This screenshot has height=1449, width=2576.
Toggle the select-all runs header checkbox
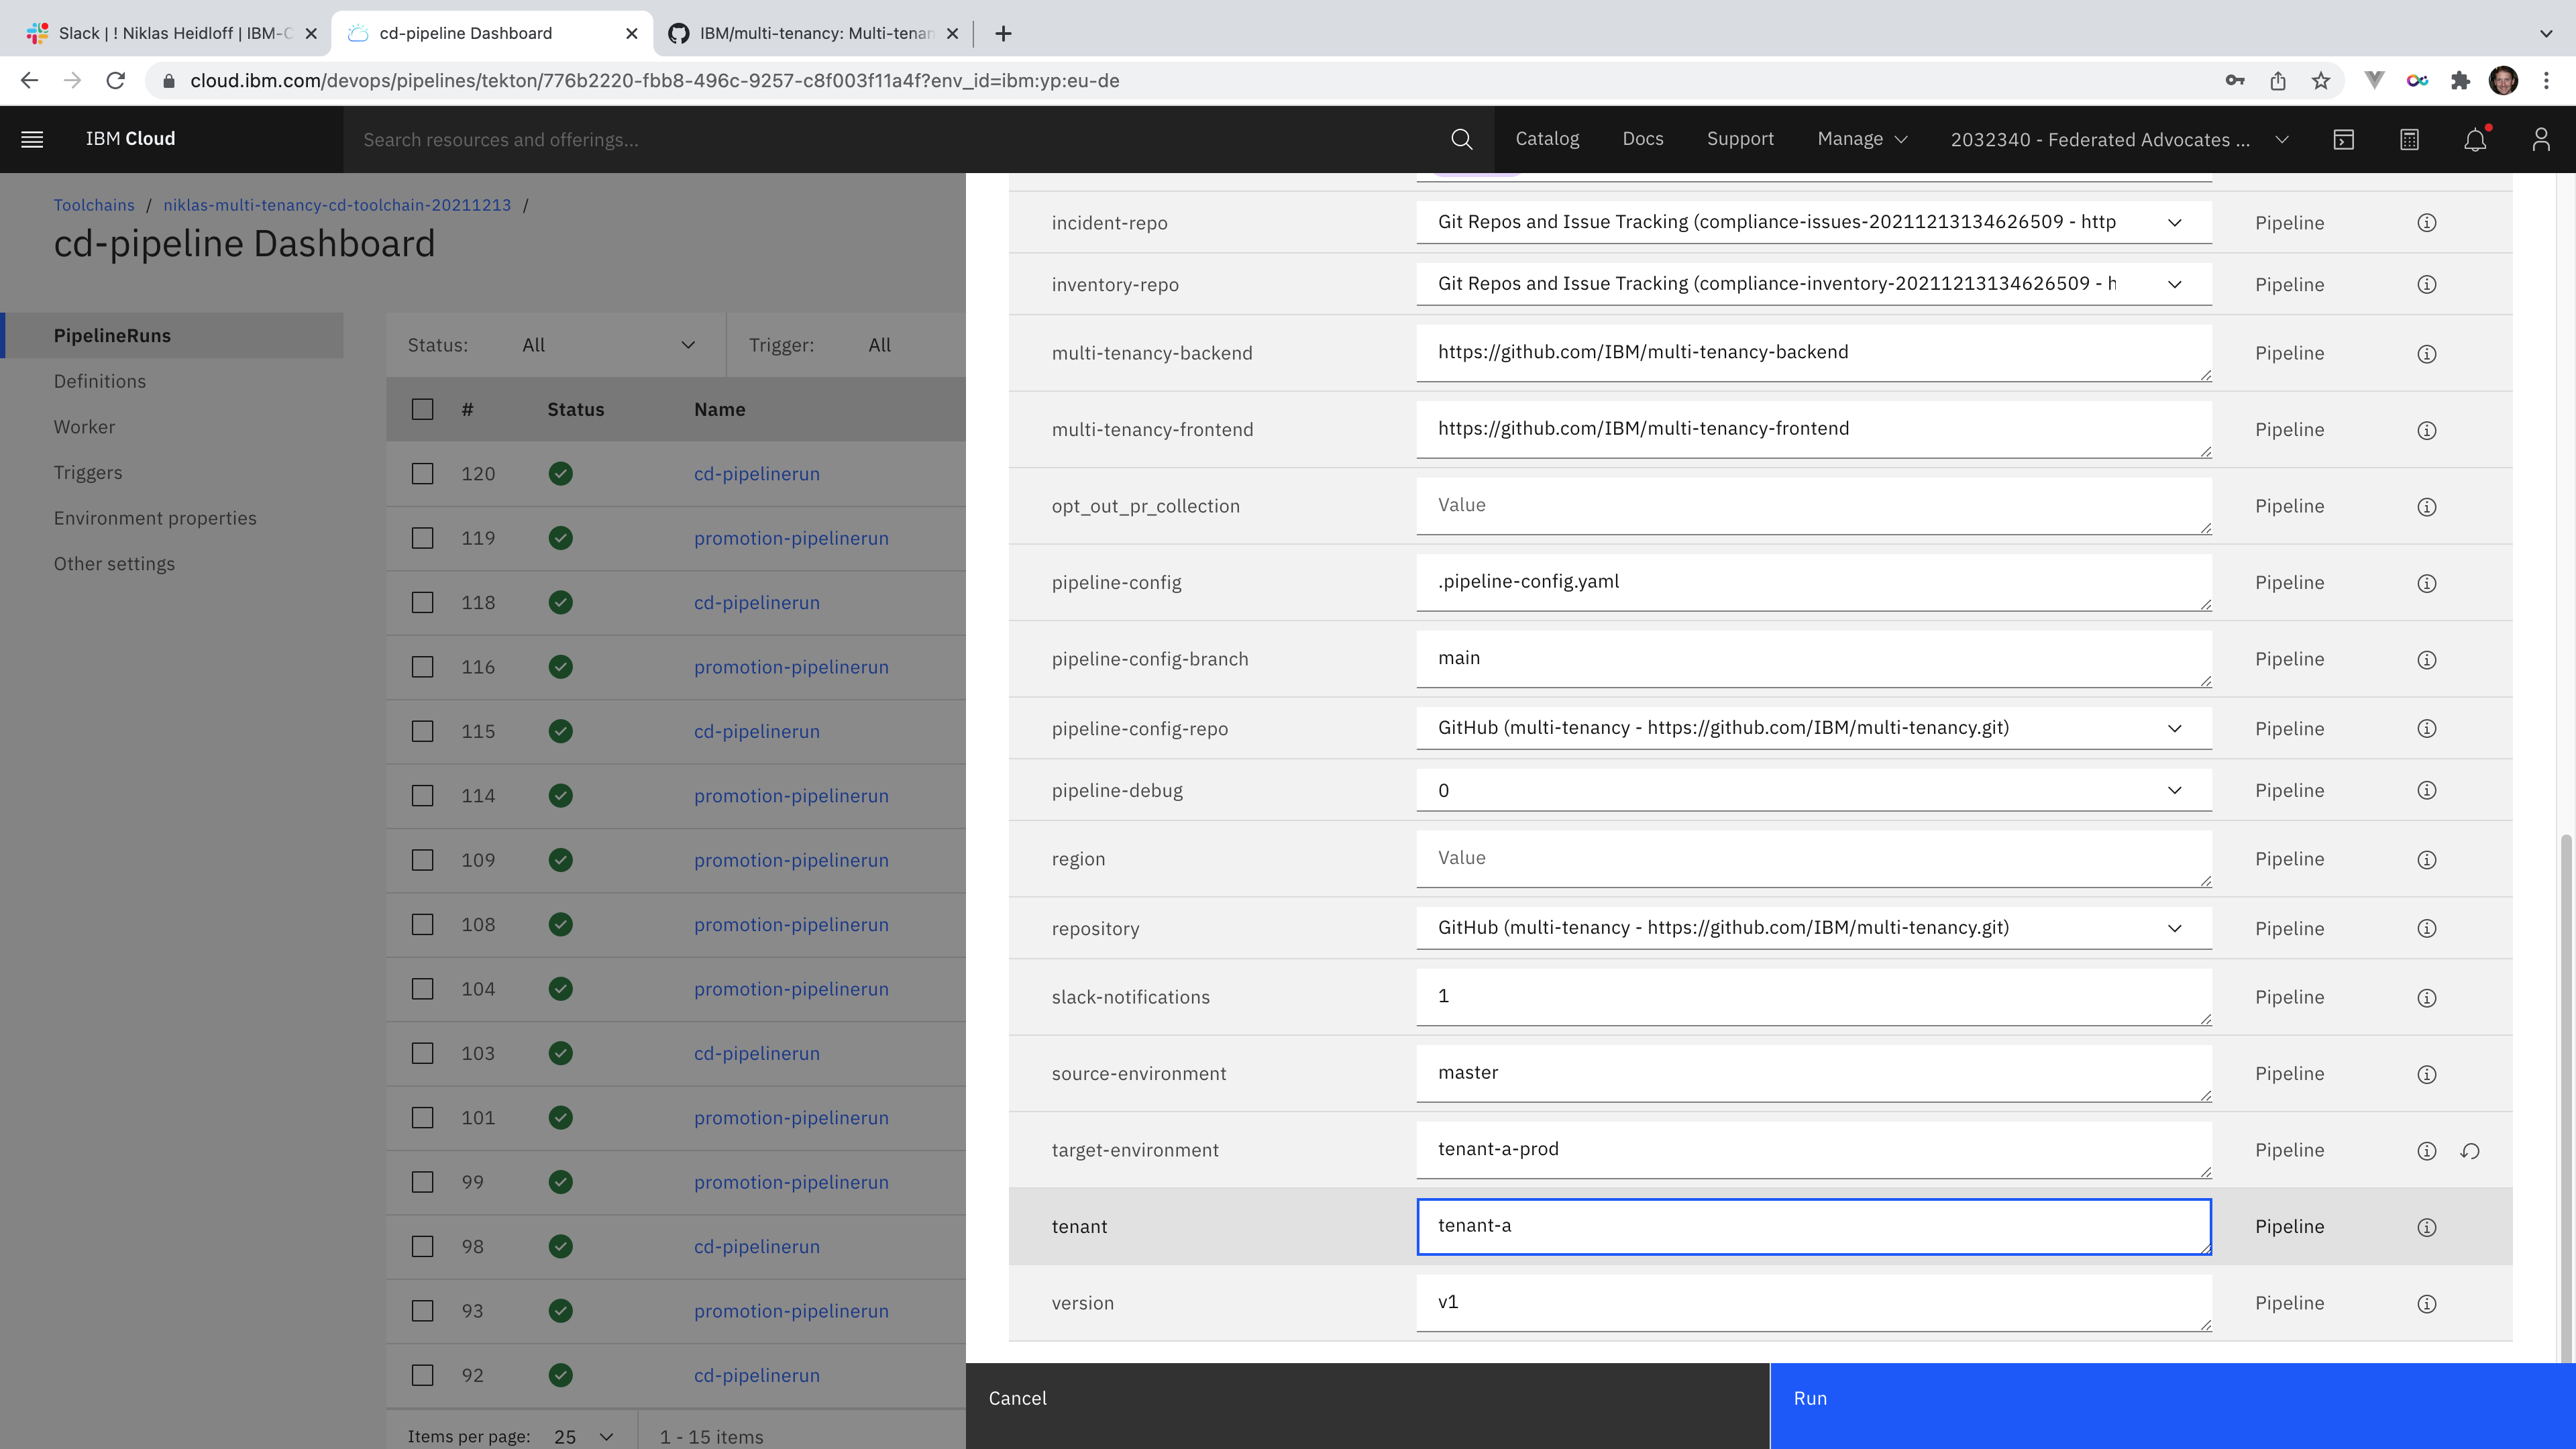[x=422, y=409]
